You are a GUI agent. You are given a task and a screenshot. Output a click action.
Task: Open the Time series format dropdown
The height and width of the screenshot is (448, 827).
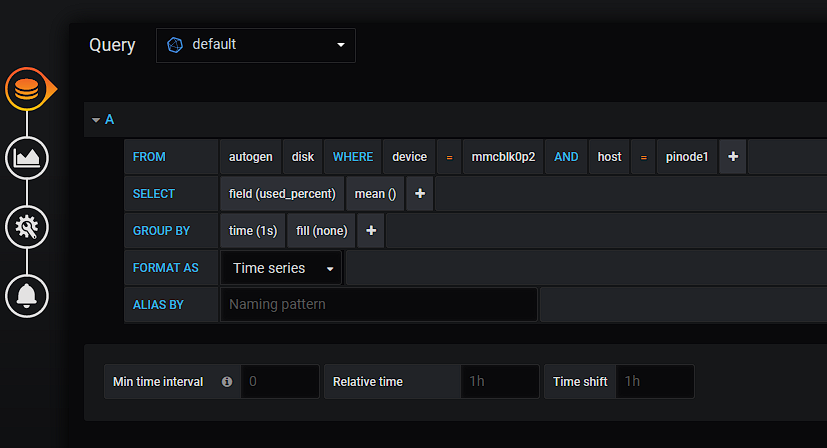coord(282,268)
